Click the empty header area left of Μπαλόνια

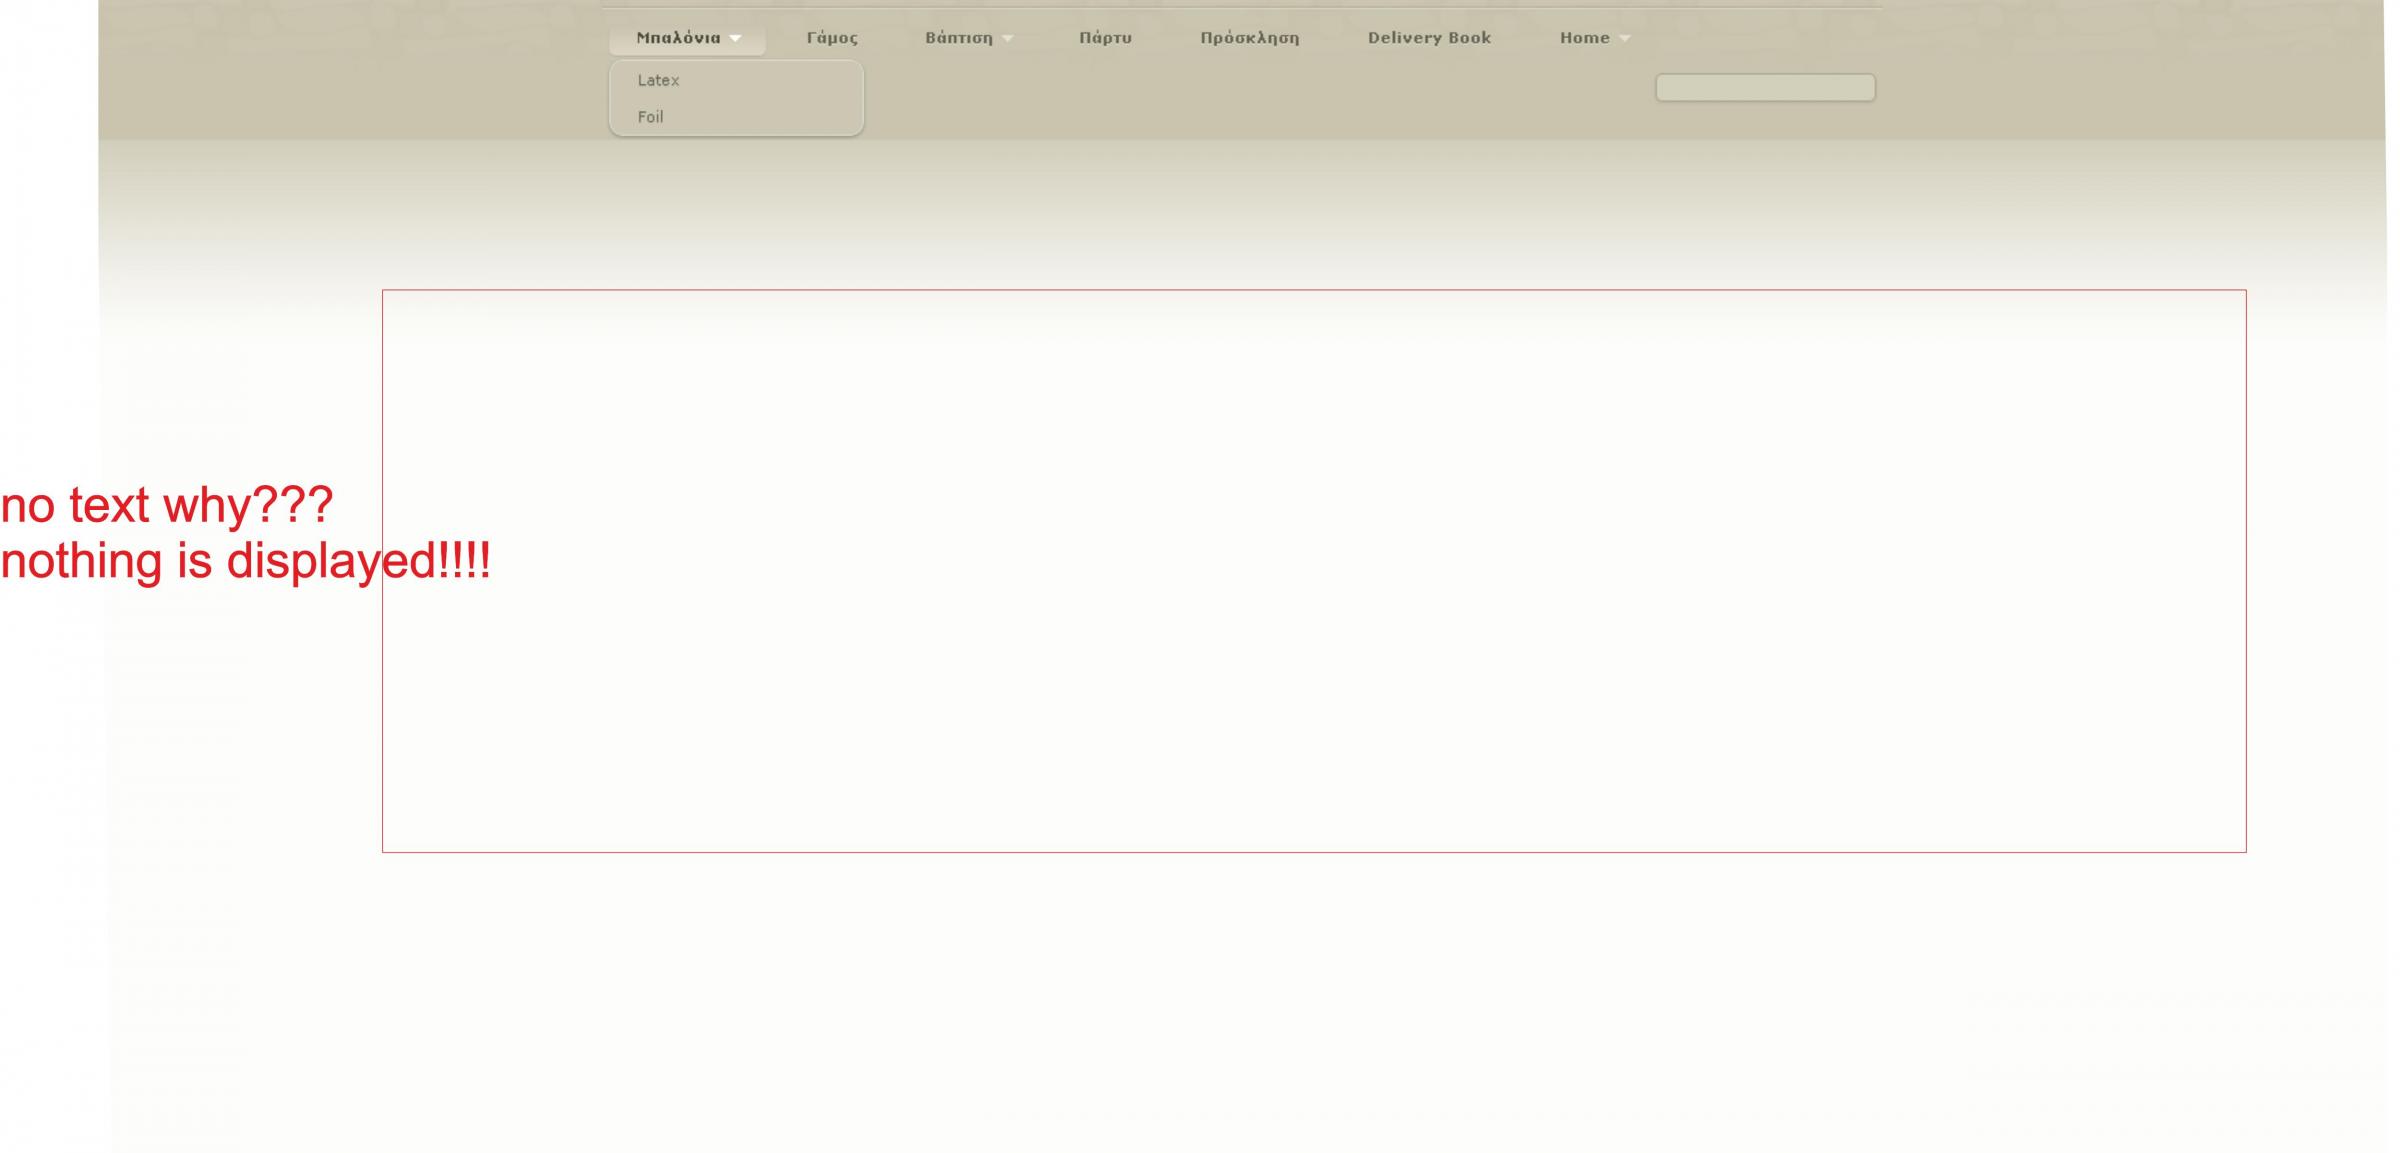[350, 60]
